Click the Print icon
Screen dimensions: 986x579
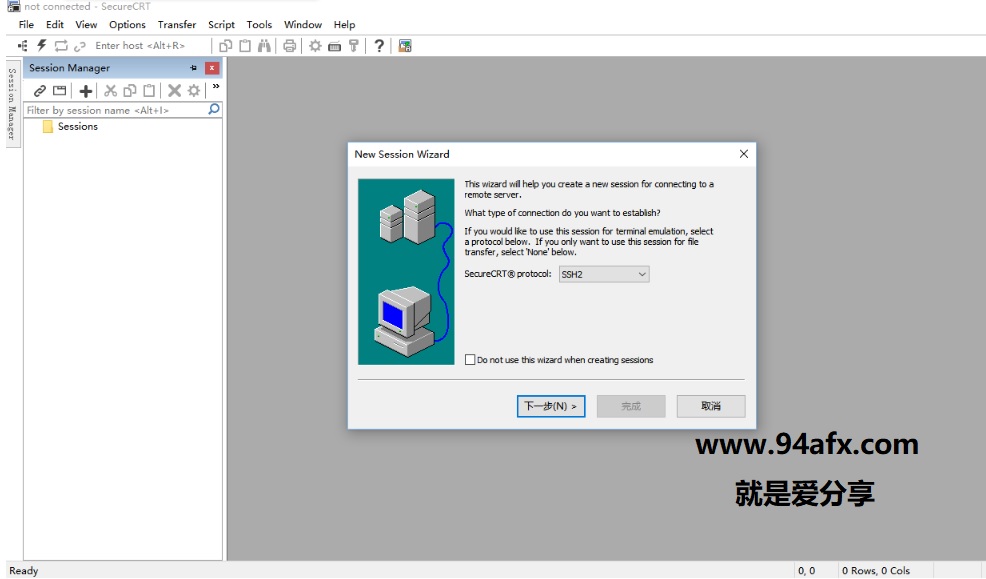click(x=289, y=46)
